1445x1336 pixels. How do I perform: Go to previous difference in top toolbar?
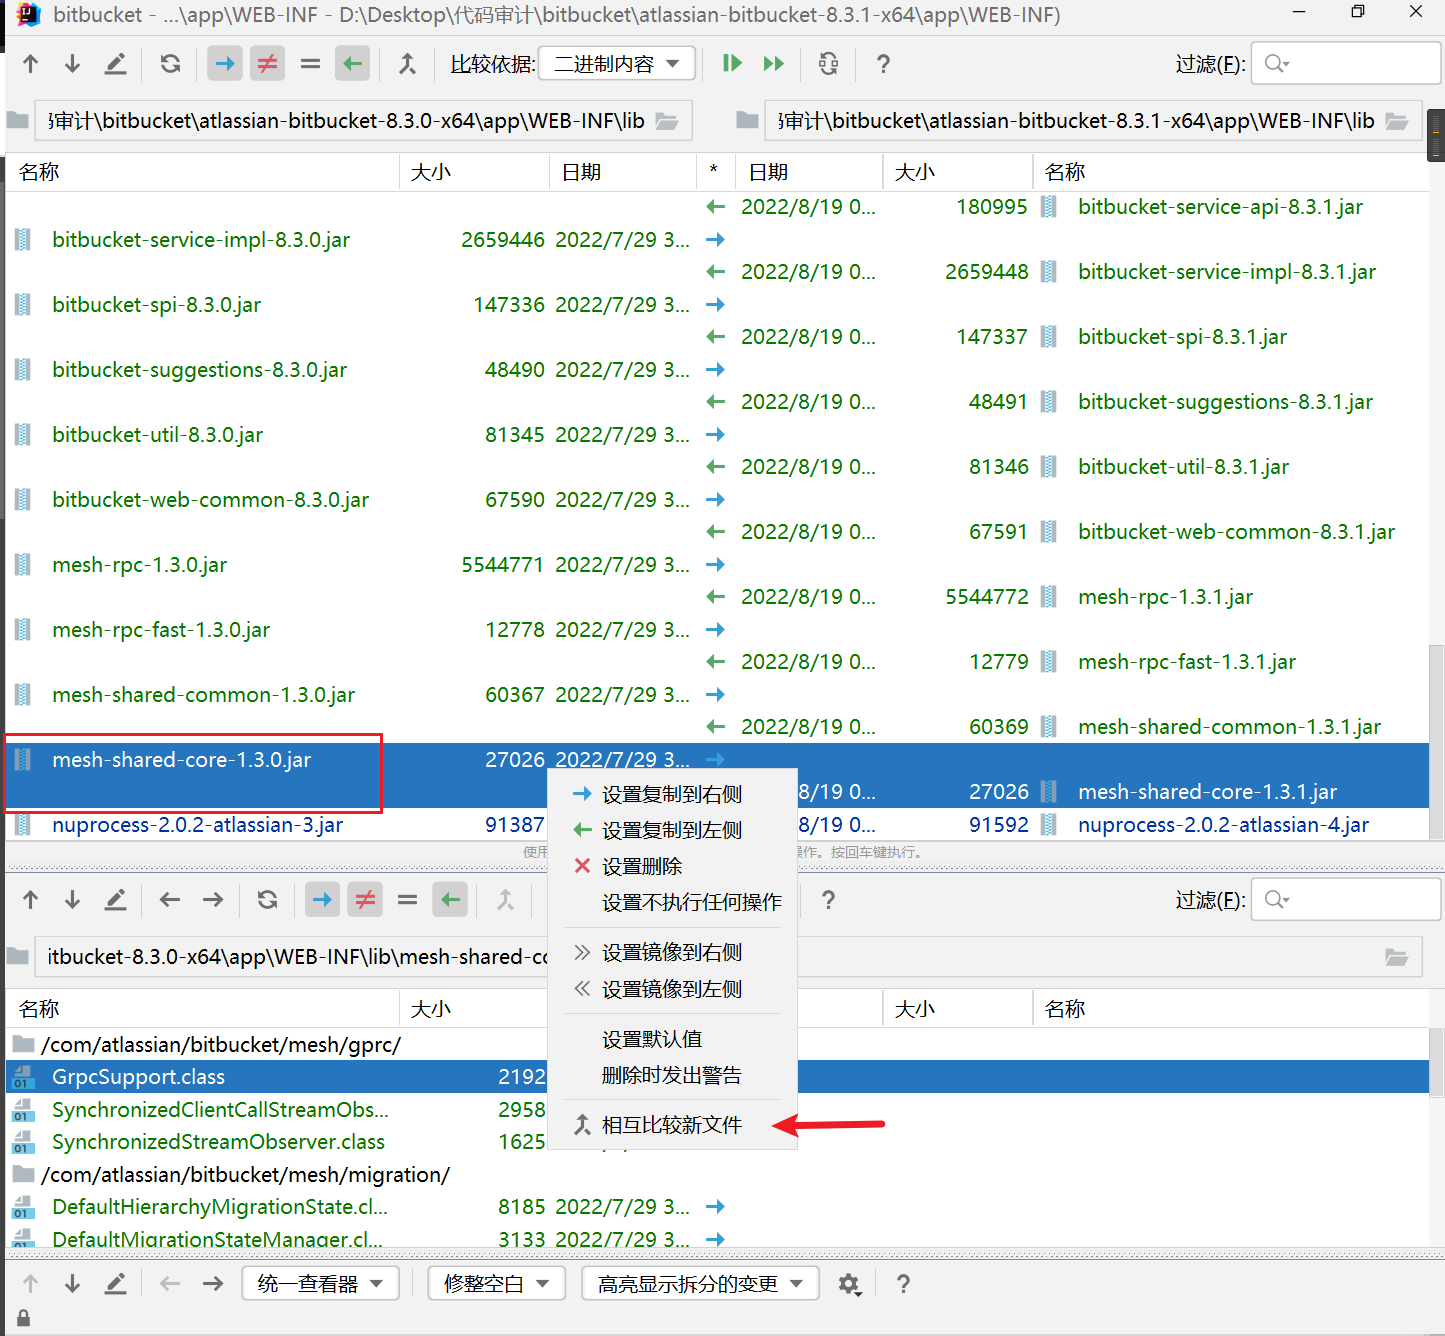coord(31,64)
